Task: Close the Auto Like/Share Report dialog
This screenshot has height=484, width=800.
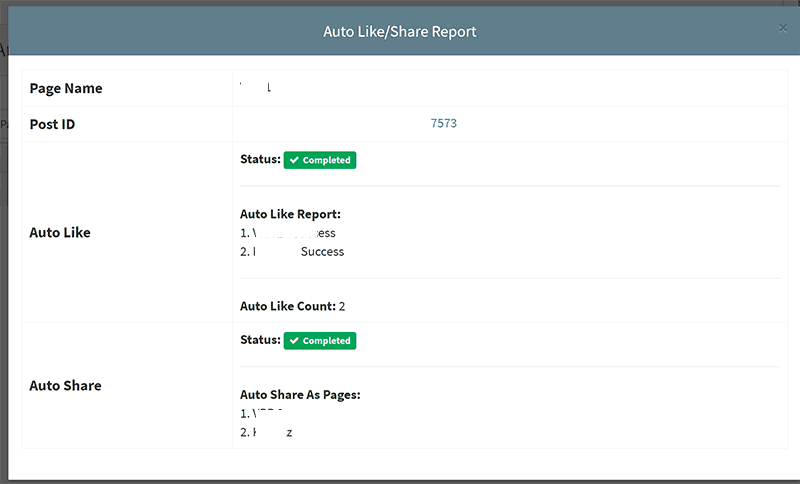Action: 783,29
